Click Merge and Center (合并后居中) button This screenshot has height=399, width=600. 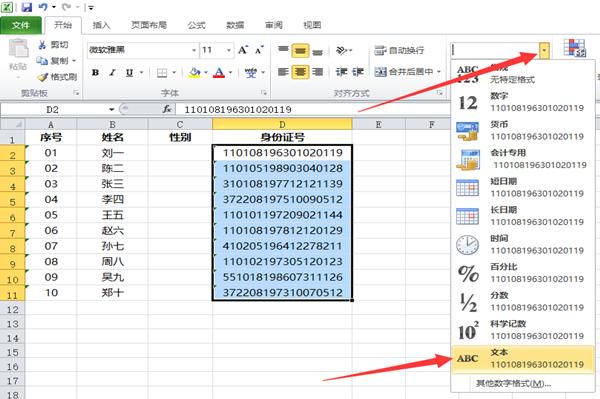tap(404, 72)
